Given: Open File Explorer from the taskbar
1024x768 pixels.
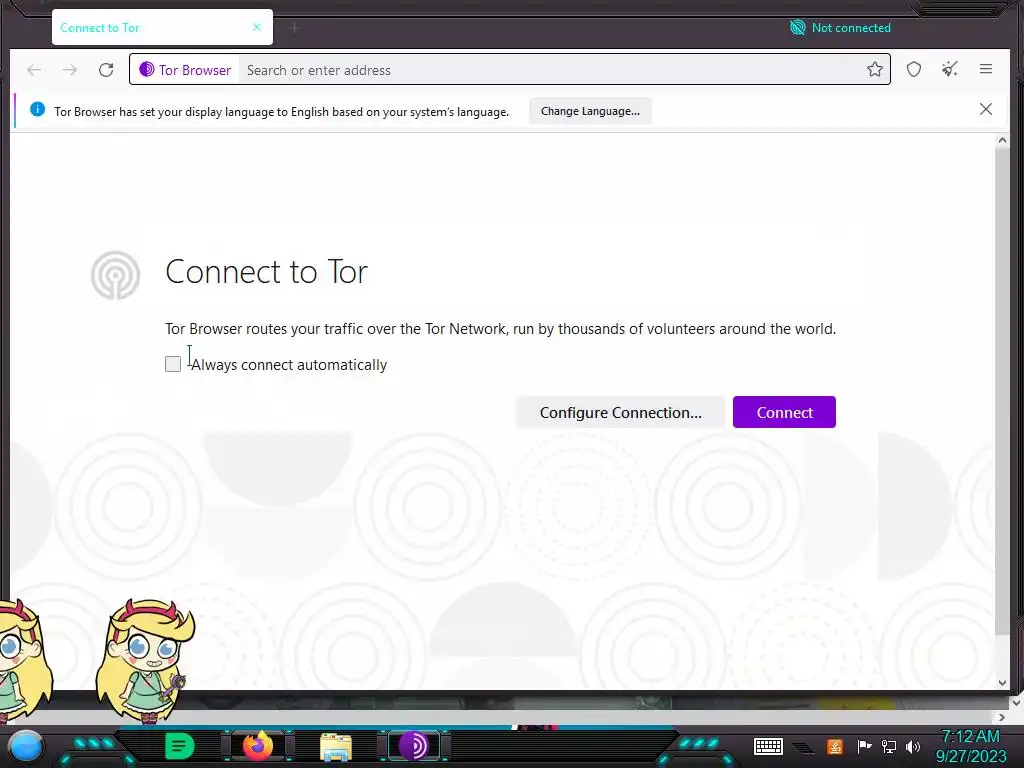Looking at the screenshot, I should tap(336, 747).
